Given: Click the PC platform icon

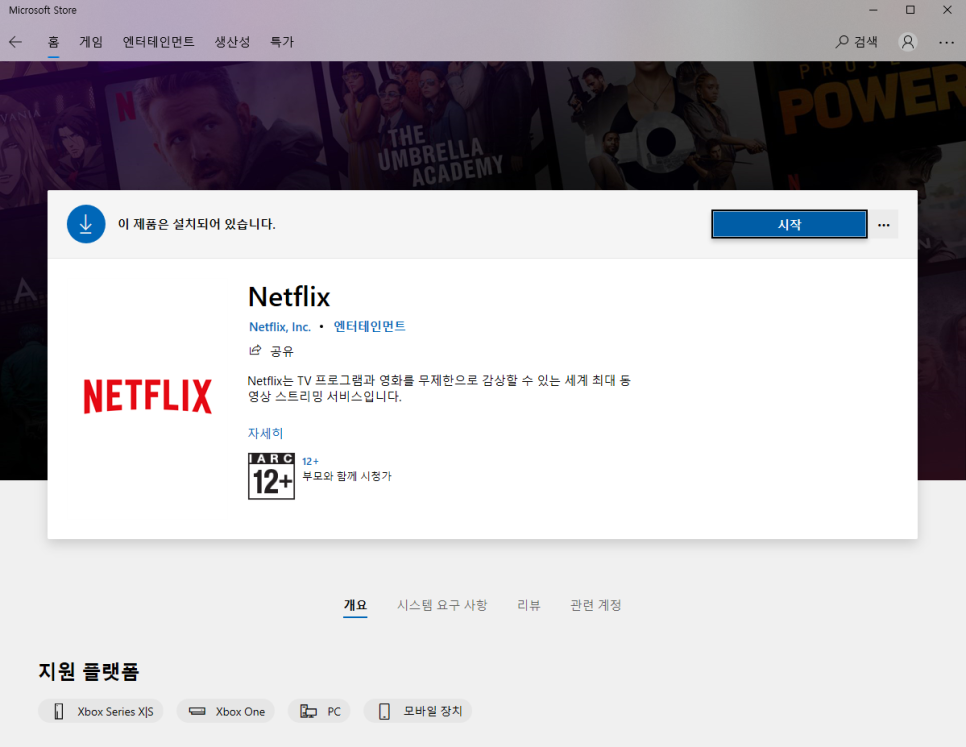Looking at the screenshot, I should click(x=308, y=711).
